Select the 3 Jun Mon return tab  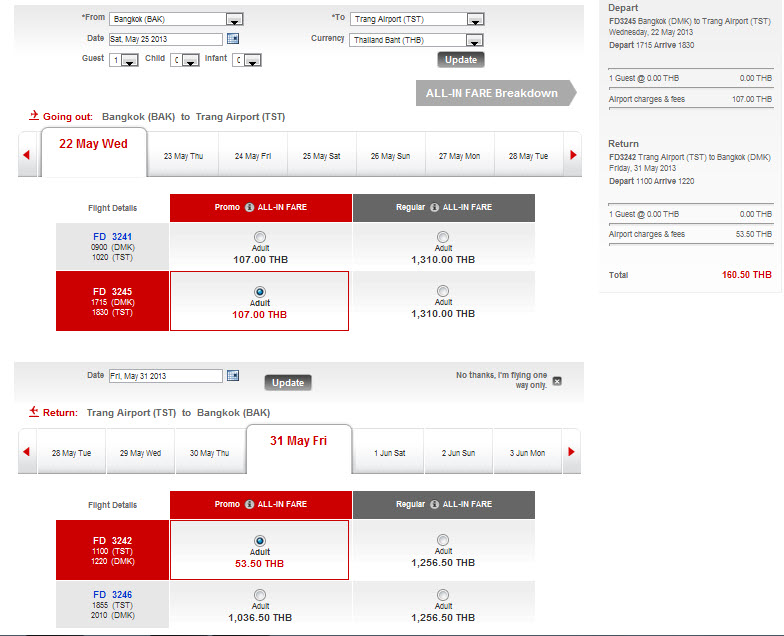pyautogui.click(x=528, y=452)
